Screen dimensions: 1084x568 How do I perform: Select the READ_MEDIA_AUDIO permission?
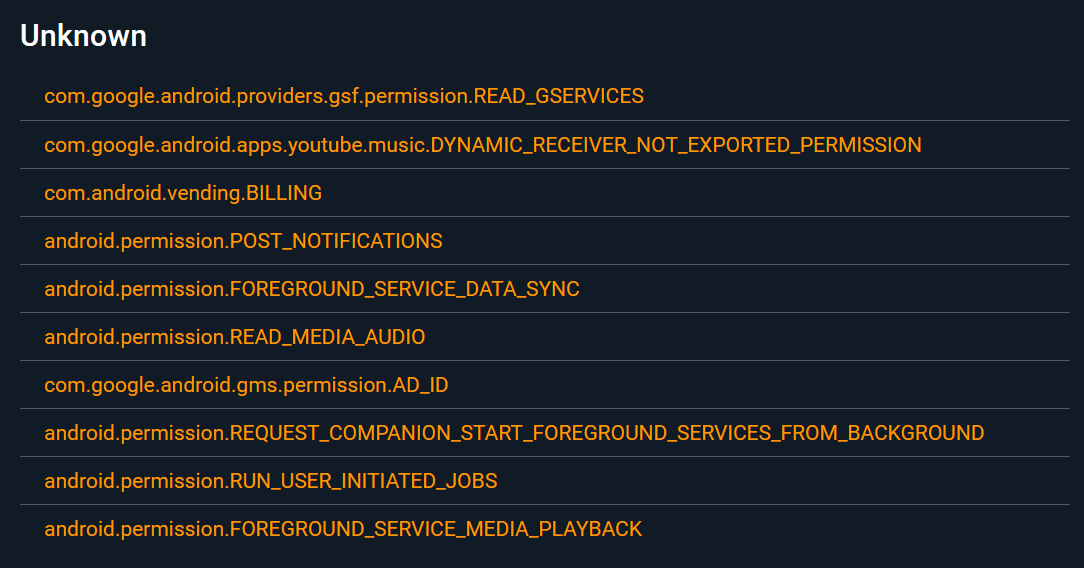click(235, 337)
